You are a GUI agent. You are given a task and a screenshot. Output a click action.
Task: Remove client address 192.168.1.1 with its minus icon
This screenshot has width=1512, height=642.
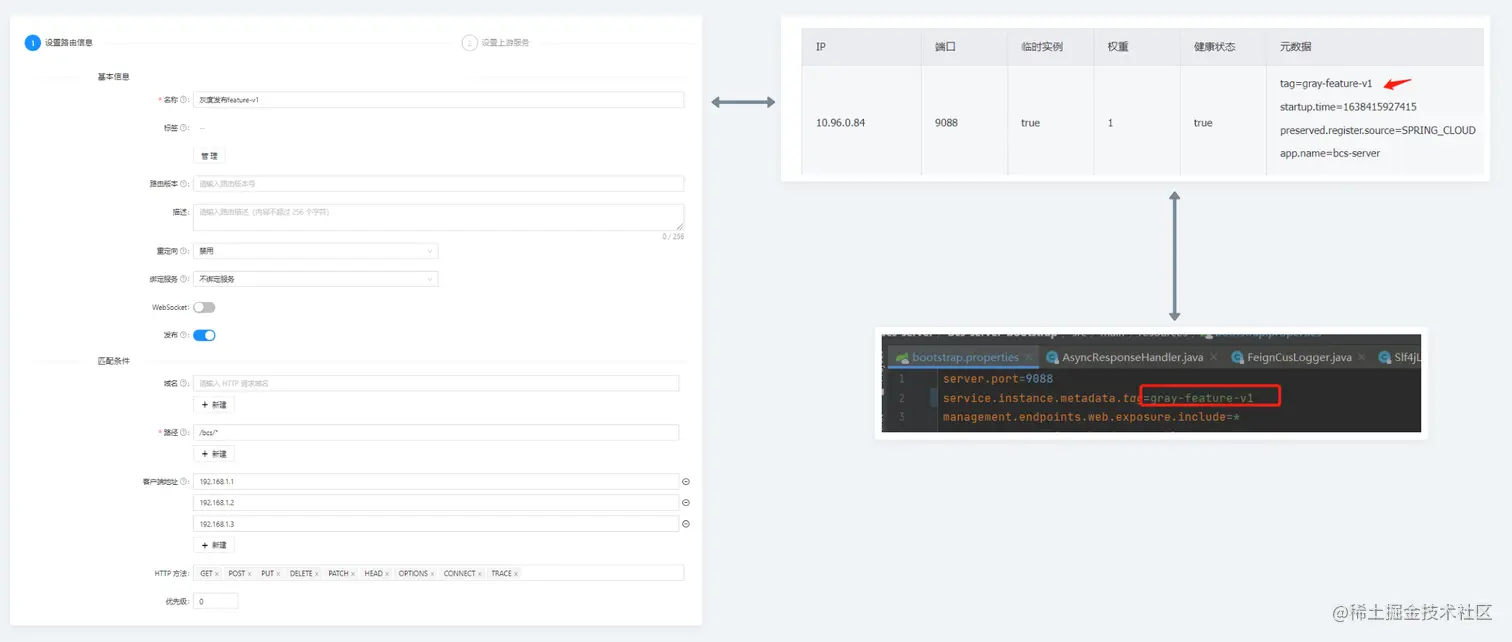[x=686, y=481]
